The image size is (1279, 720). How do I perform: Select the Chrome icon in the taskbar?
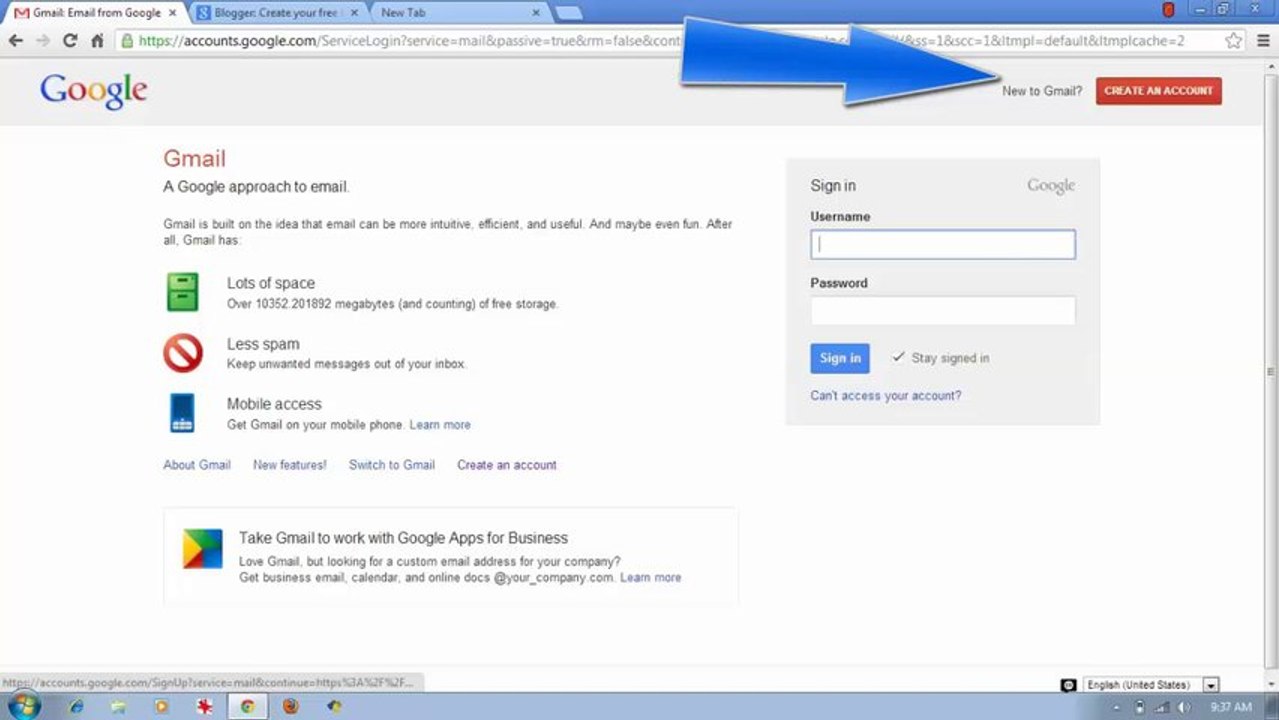click(x=247, y=706)
